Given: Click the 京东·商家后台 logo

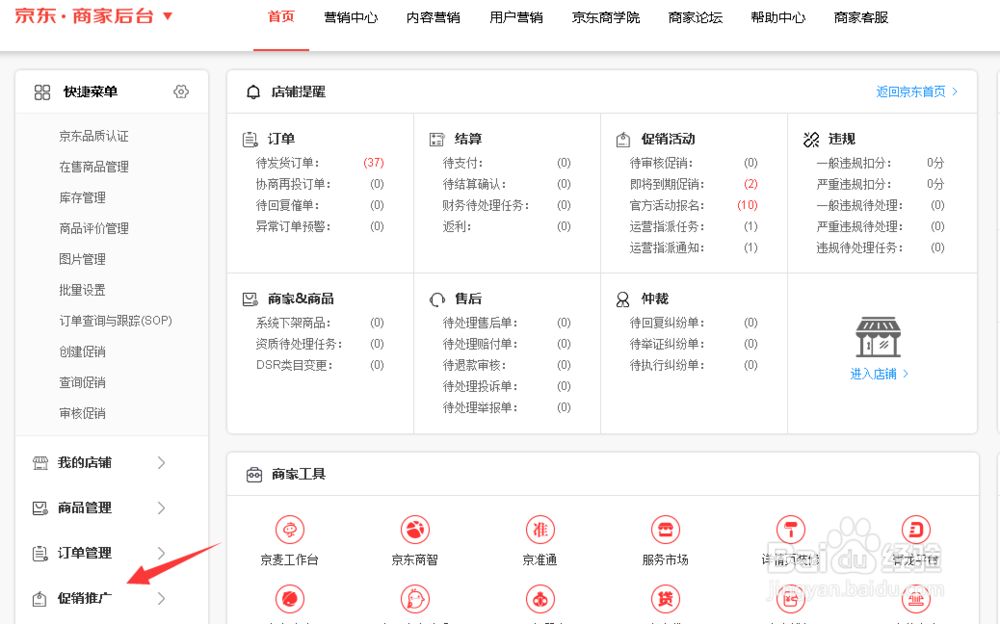Looking at the screenshot, I should click(84, 16).
